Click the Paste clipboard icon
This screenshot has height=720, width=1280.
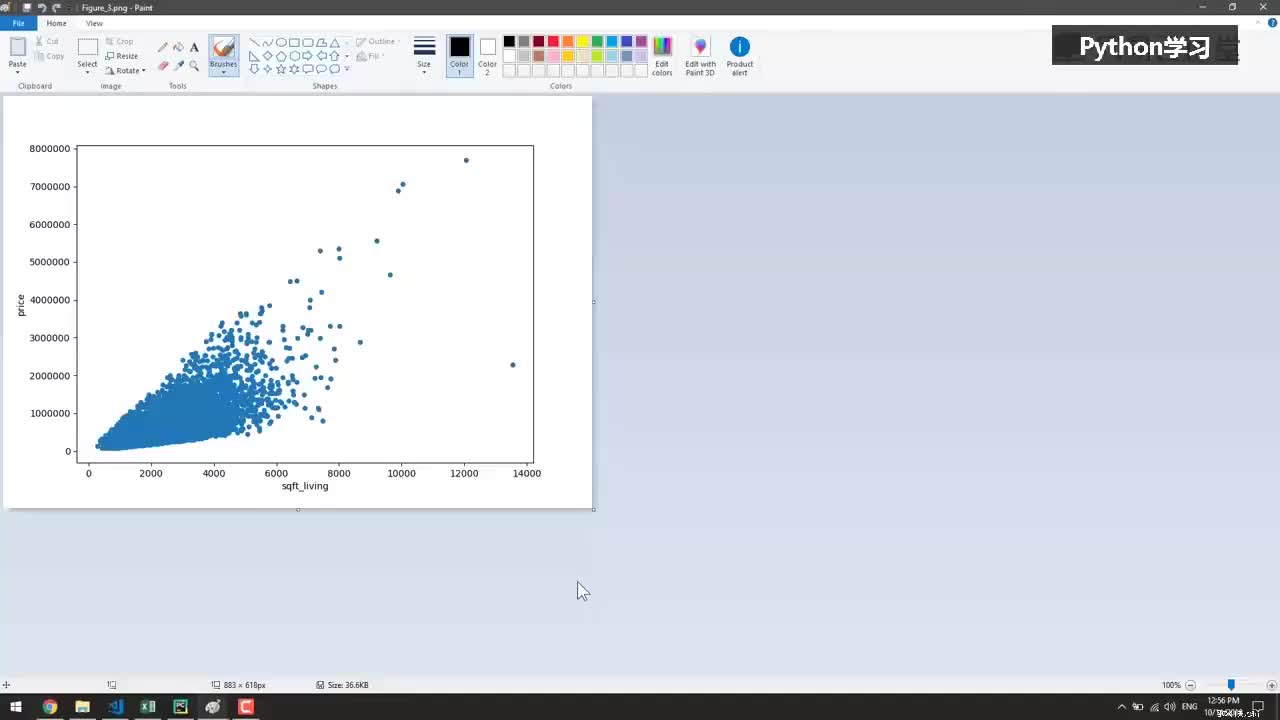coord(18,47)
